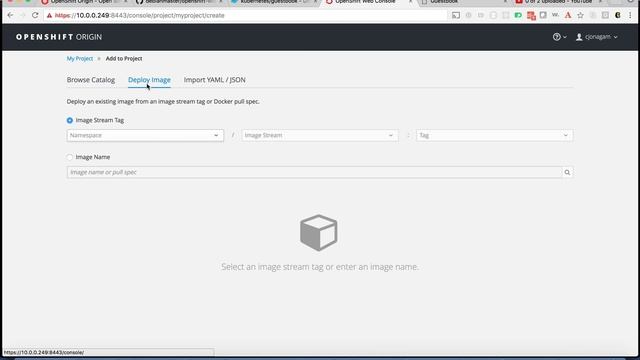Reload the page with the refresh icon

click(35, 15)
